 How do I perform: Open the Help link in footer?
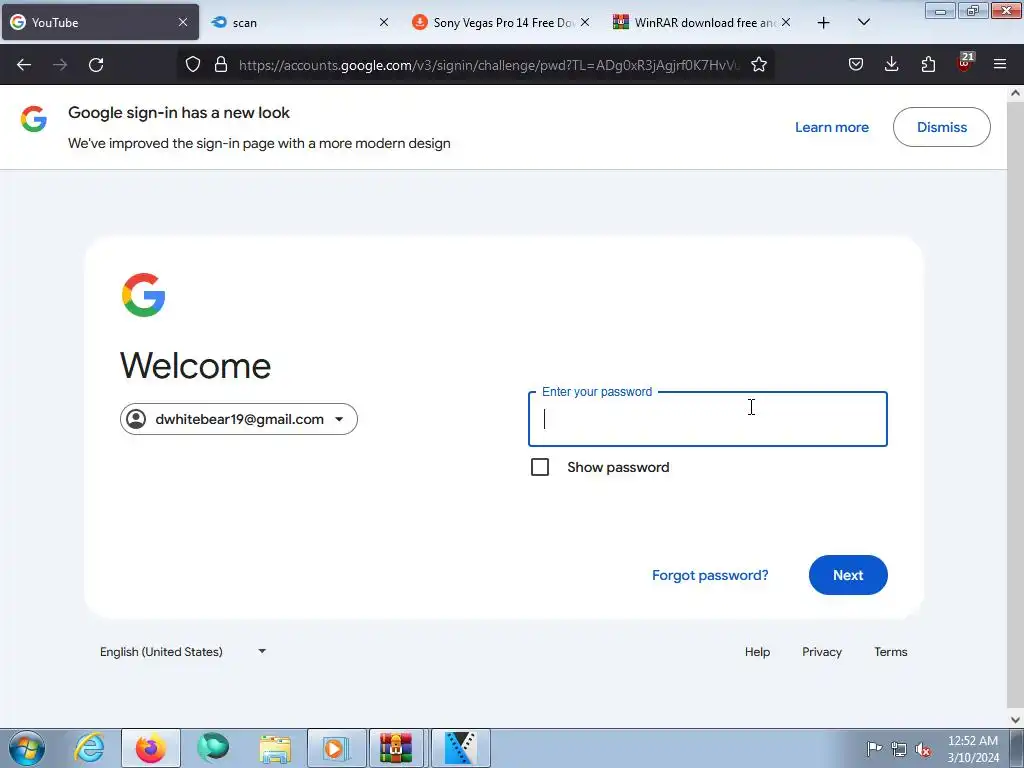(758, 652)
